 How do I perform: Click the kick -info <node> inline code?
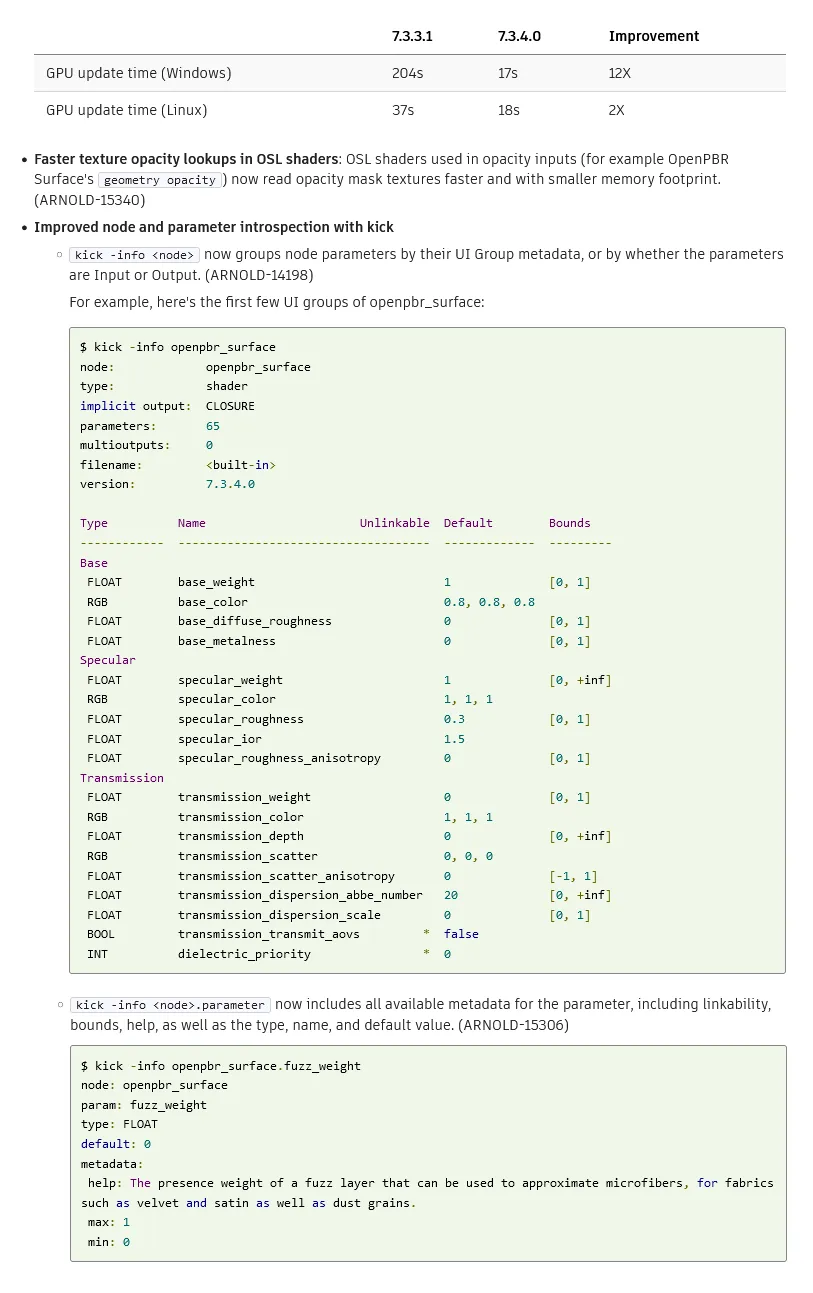point(135,255)
